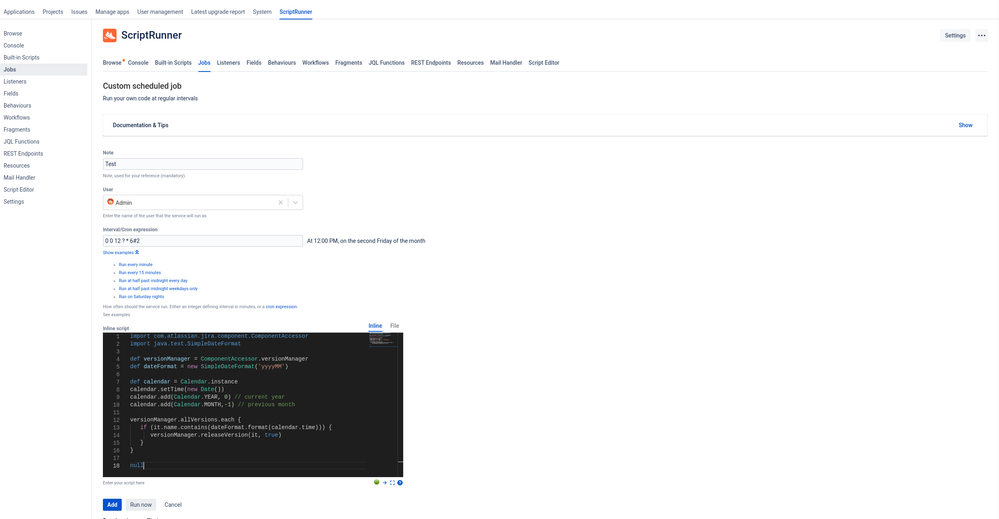Open the Fields tab

254,63
